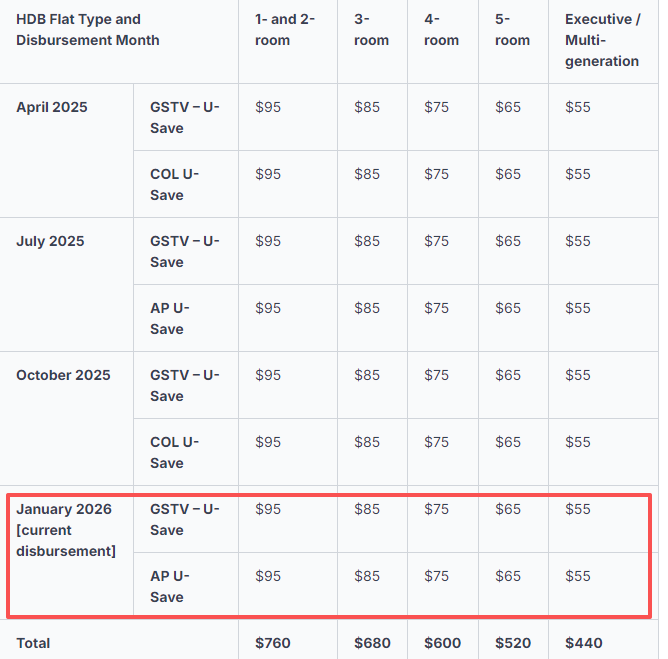Image resolution: width=668 pixels, height=659 pixels.
Task: Select "AP U-Save" label under July 2025
Action: [171, 318]
